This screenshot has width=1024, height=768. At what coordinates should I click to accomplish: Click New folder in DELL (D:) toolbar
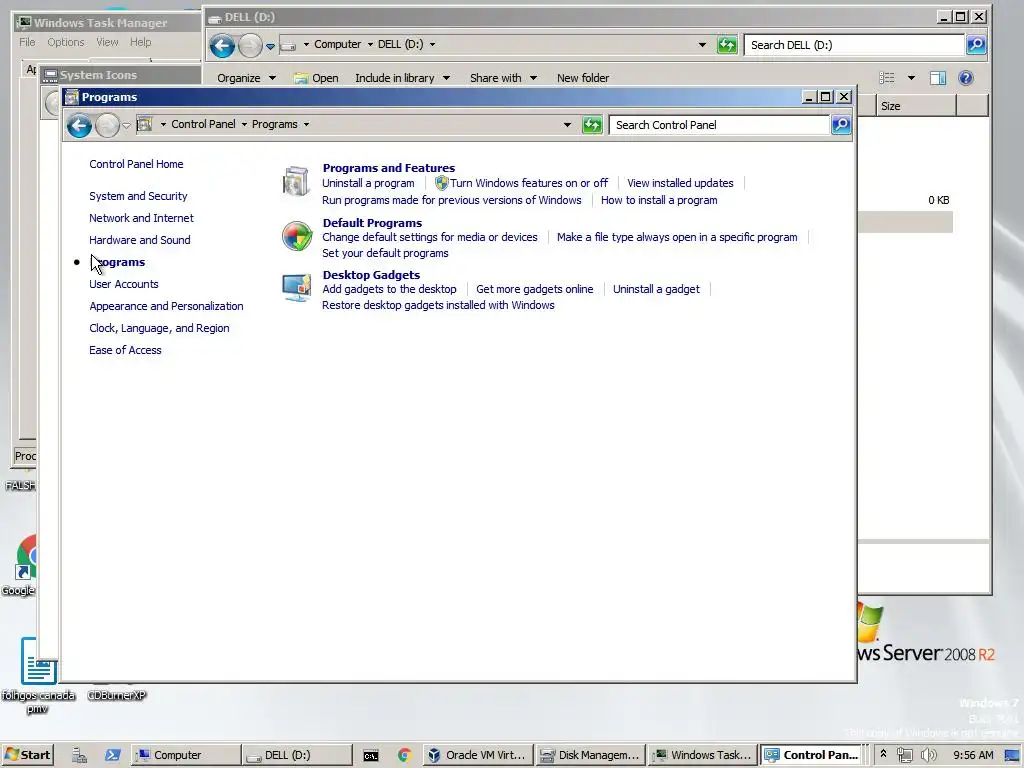click(583, 78)
